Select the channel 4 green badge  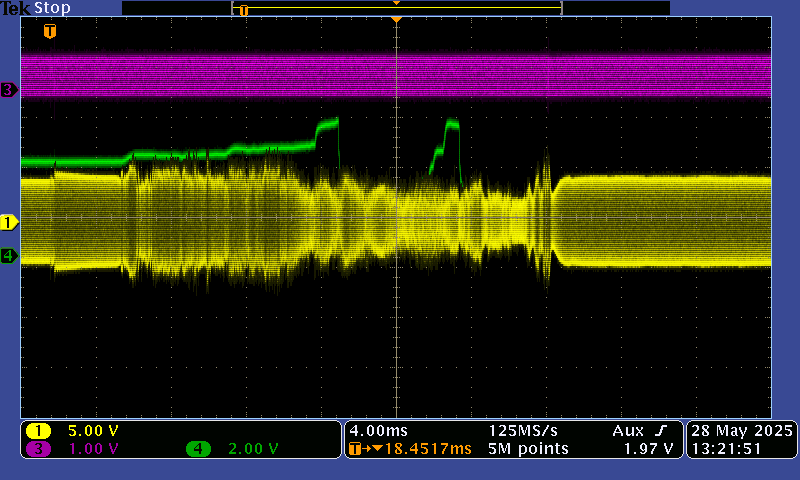click(x=198, y=449)
